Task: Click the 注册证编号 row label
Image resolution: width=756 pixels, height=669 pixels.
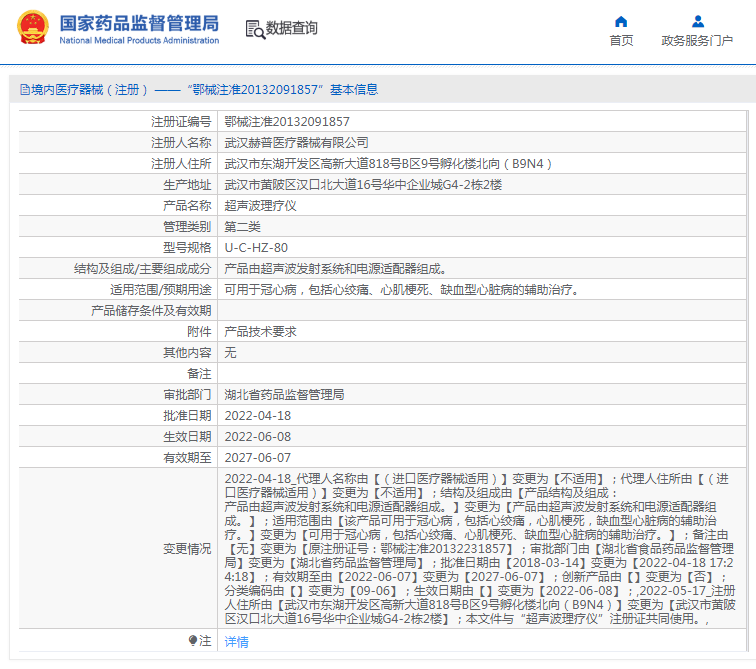Action: [x=181, y=122]
